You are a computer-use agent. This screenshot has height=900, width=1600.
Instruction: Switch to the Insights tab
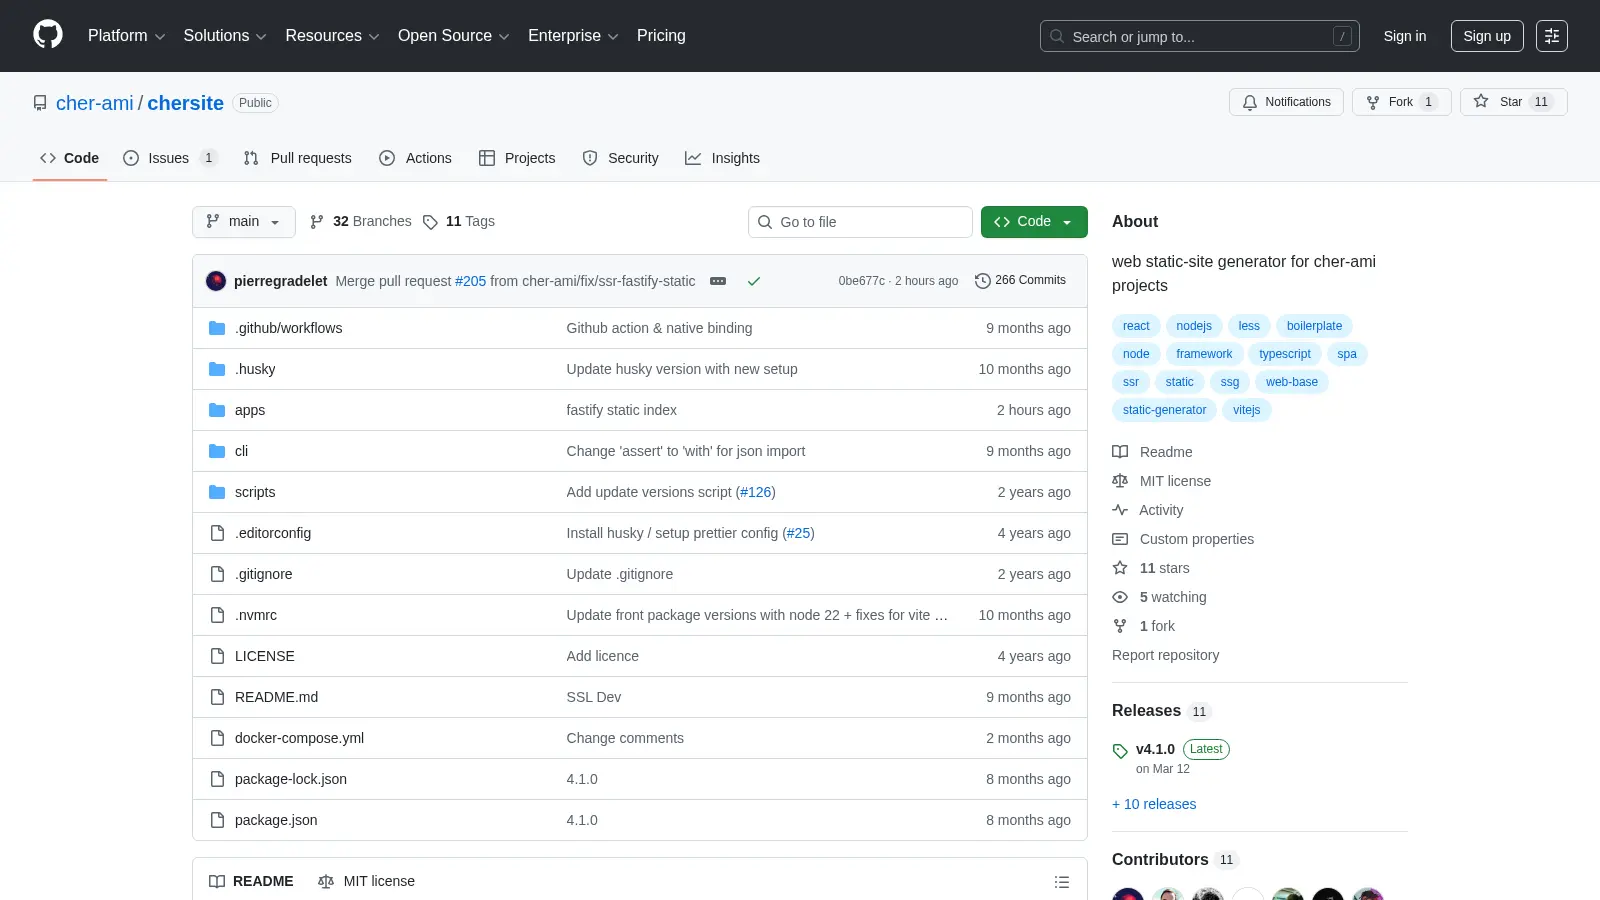click(722, 158)
